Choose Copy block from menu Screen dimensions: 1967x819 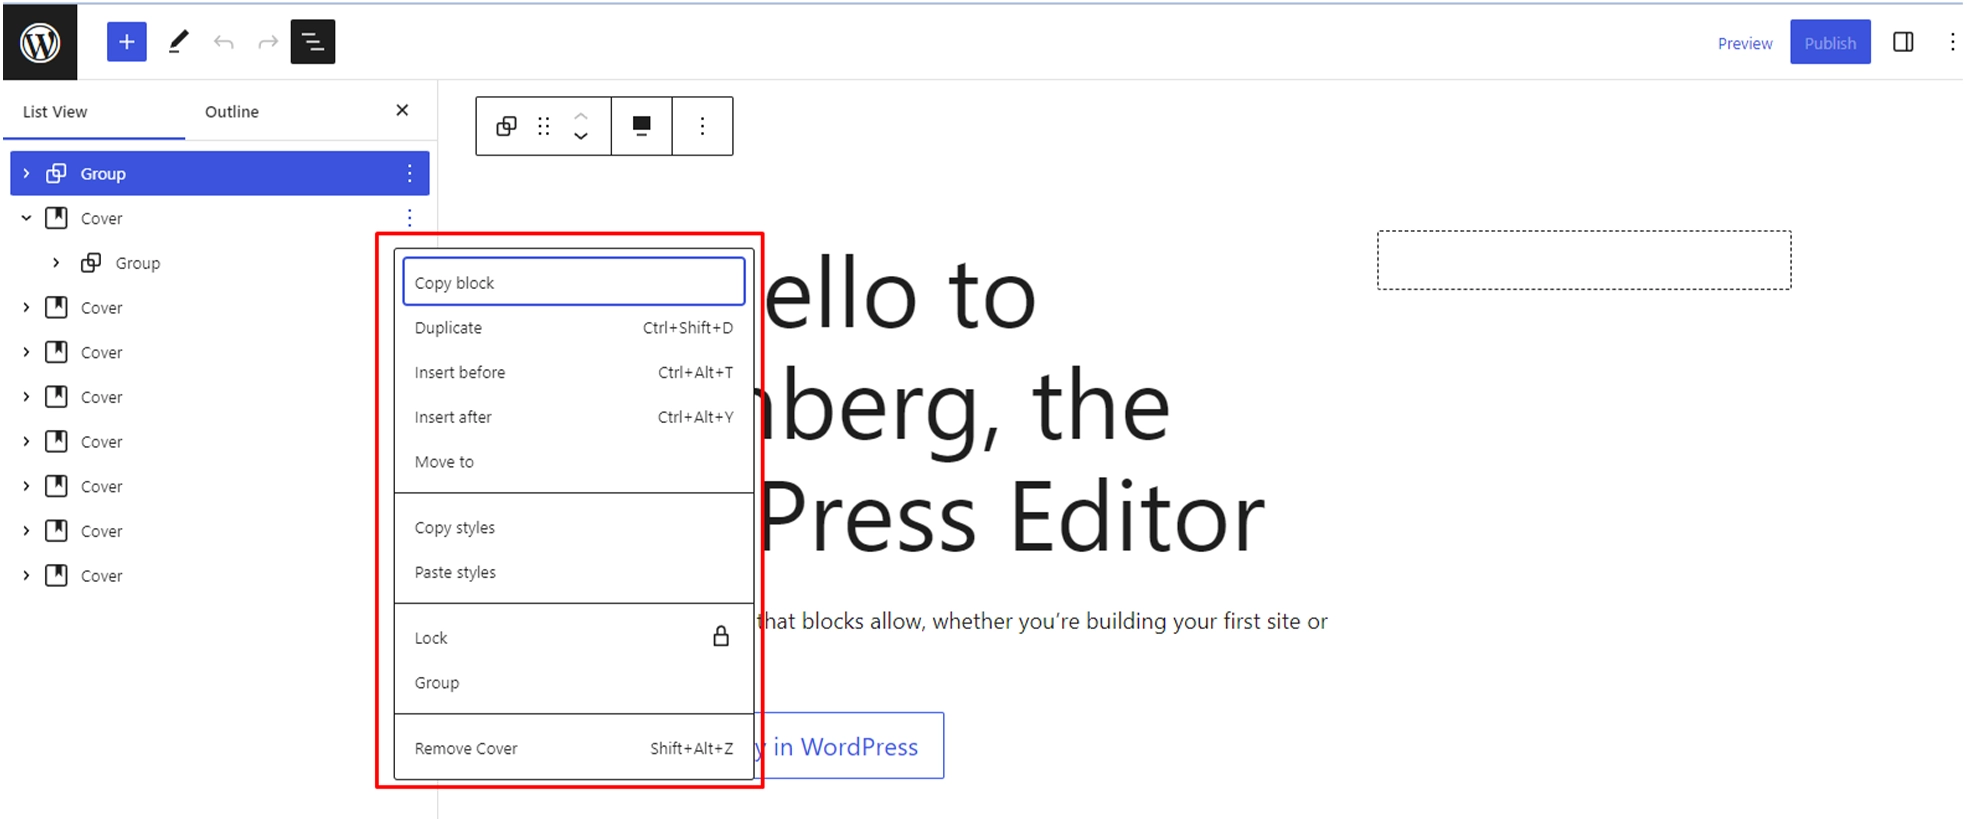pyautogui.click(x=574, y=283)
